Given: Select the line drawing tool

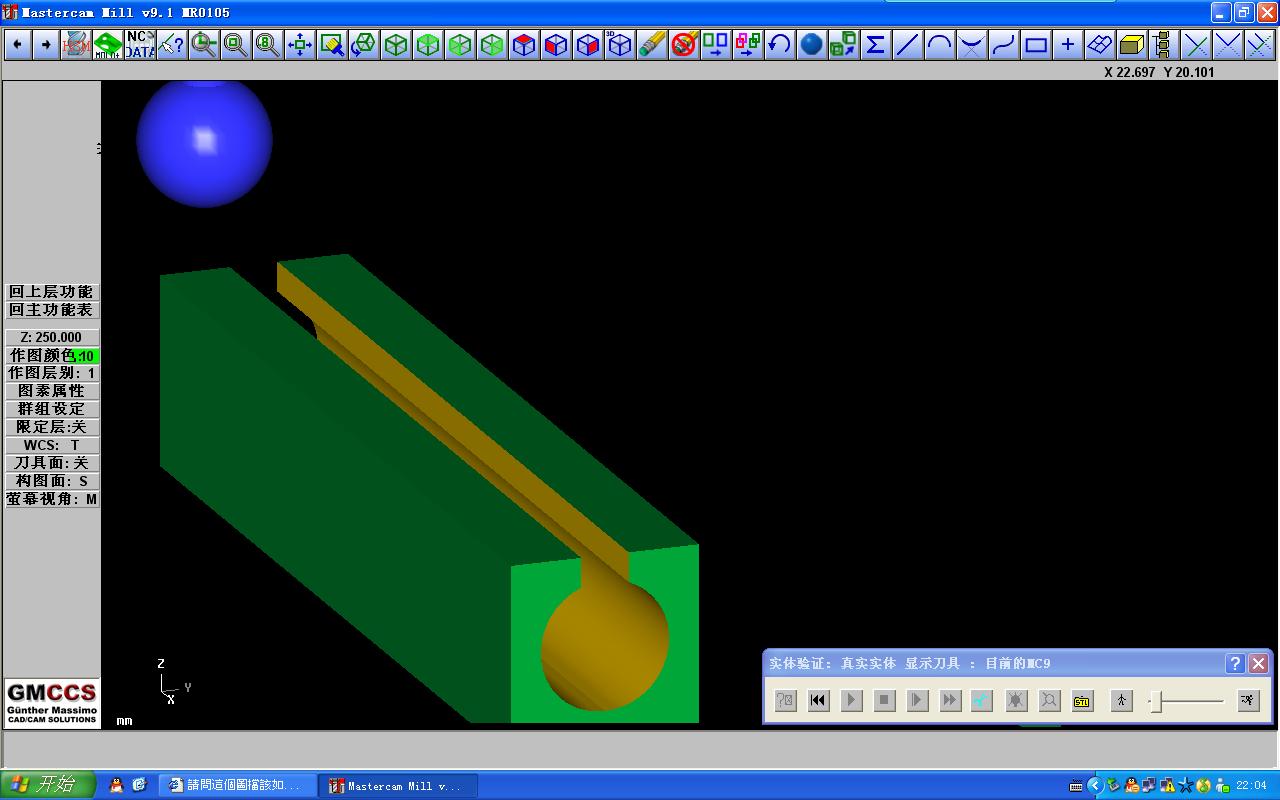Looking at the screenshot, I should click(908, 44).
